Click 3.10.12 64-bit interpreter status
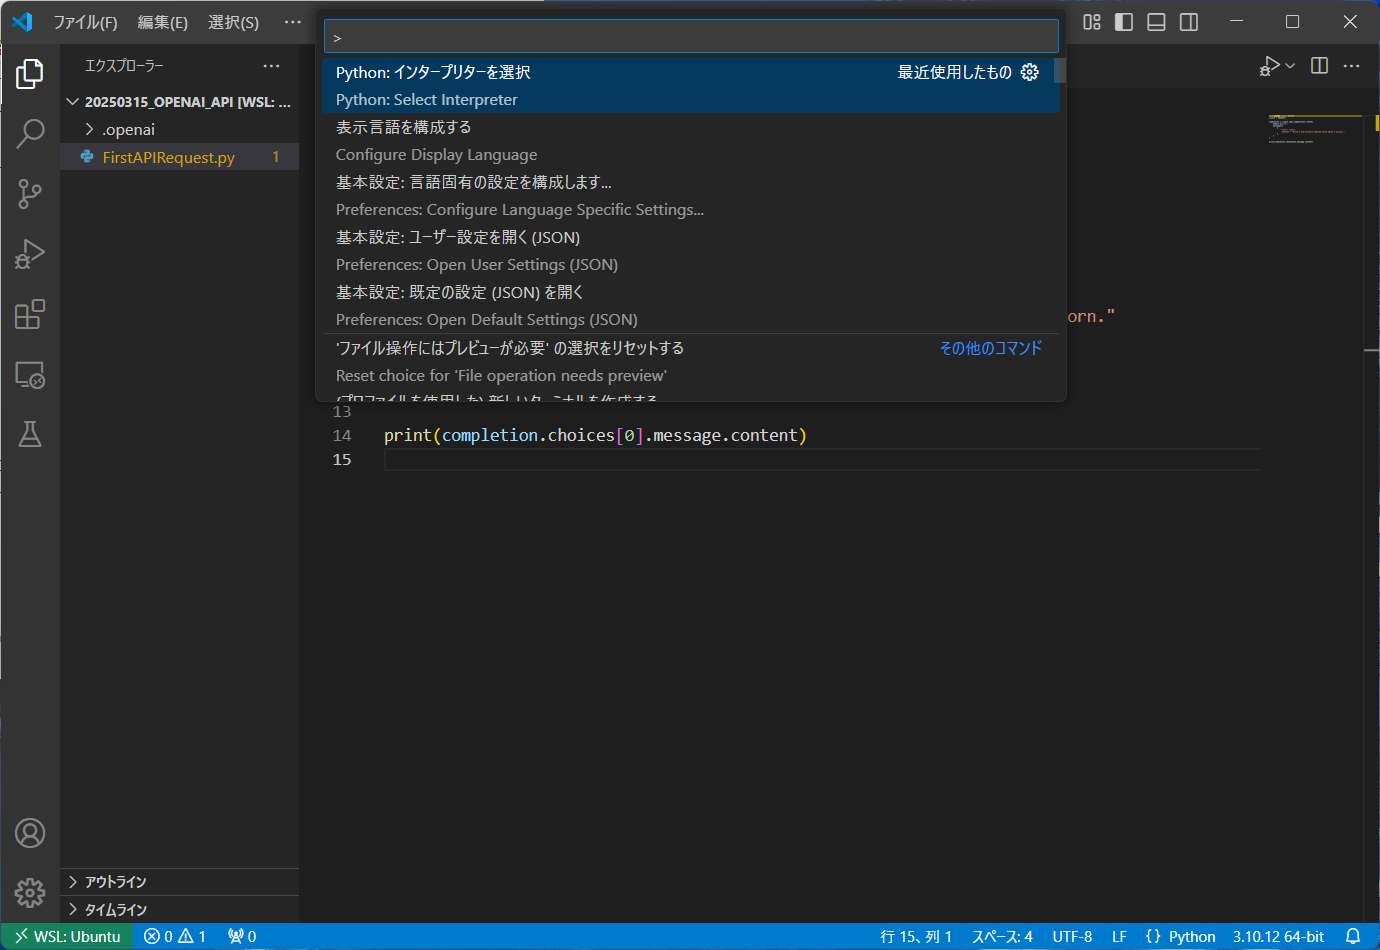The width and height of the screenshot is (1380, 950). [1278, 937]
